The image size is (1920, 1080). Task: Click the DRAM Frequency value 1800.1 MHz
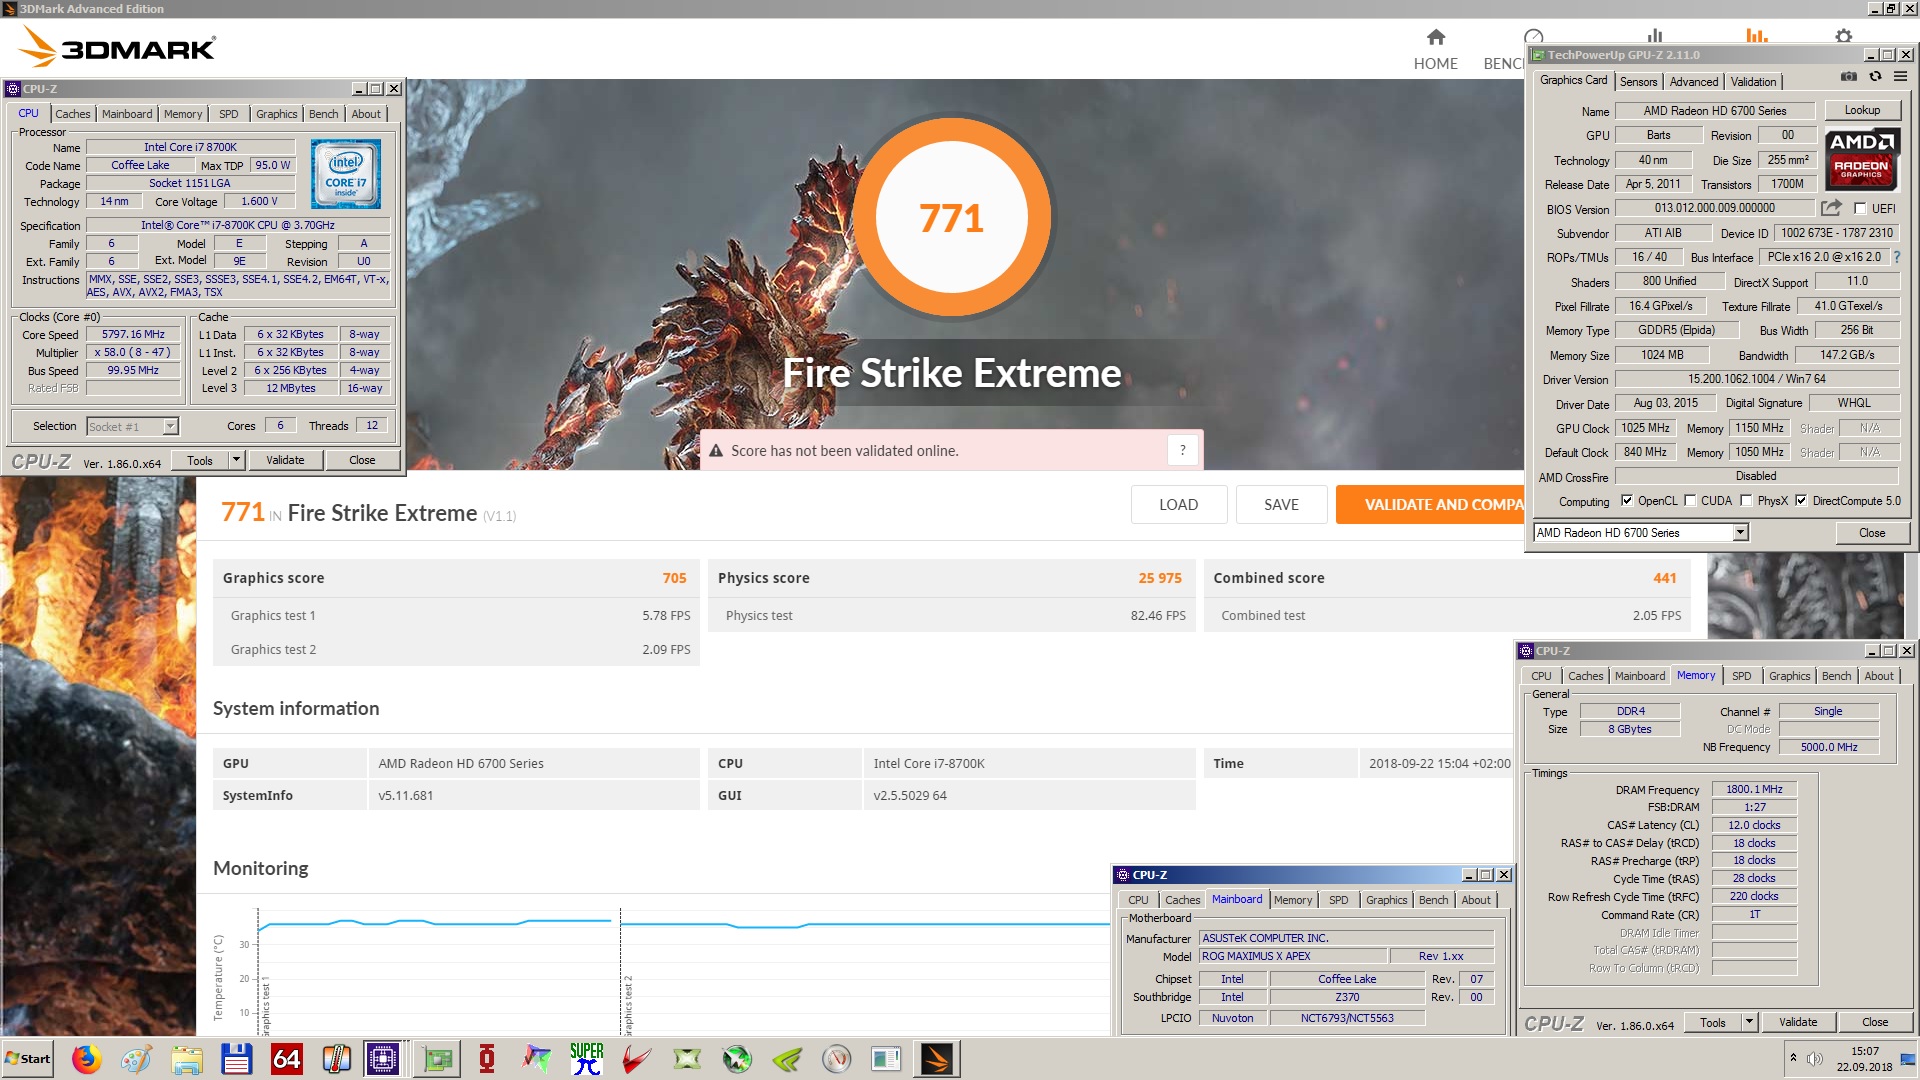pos(1754,789)
